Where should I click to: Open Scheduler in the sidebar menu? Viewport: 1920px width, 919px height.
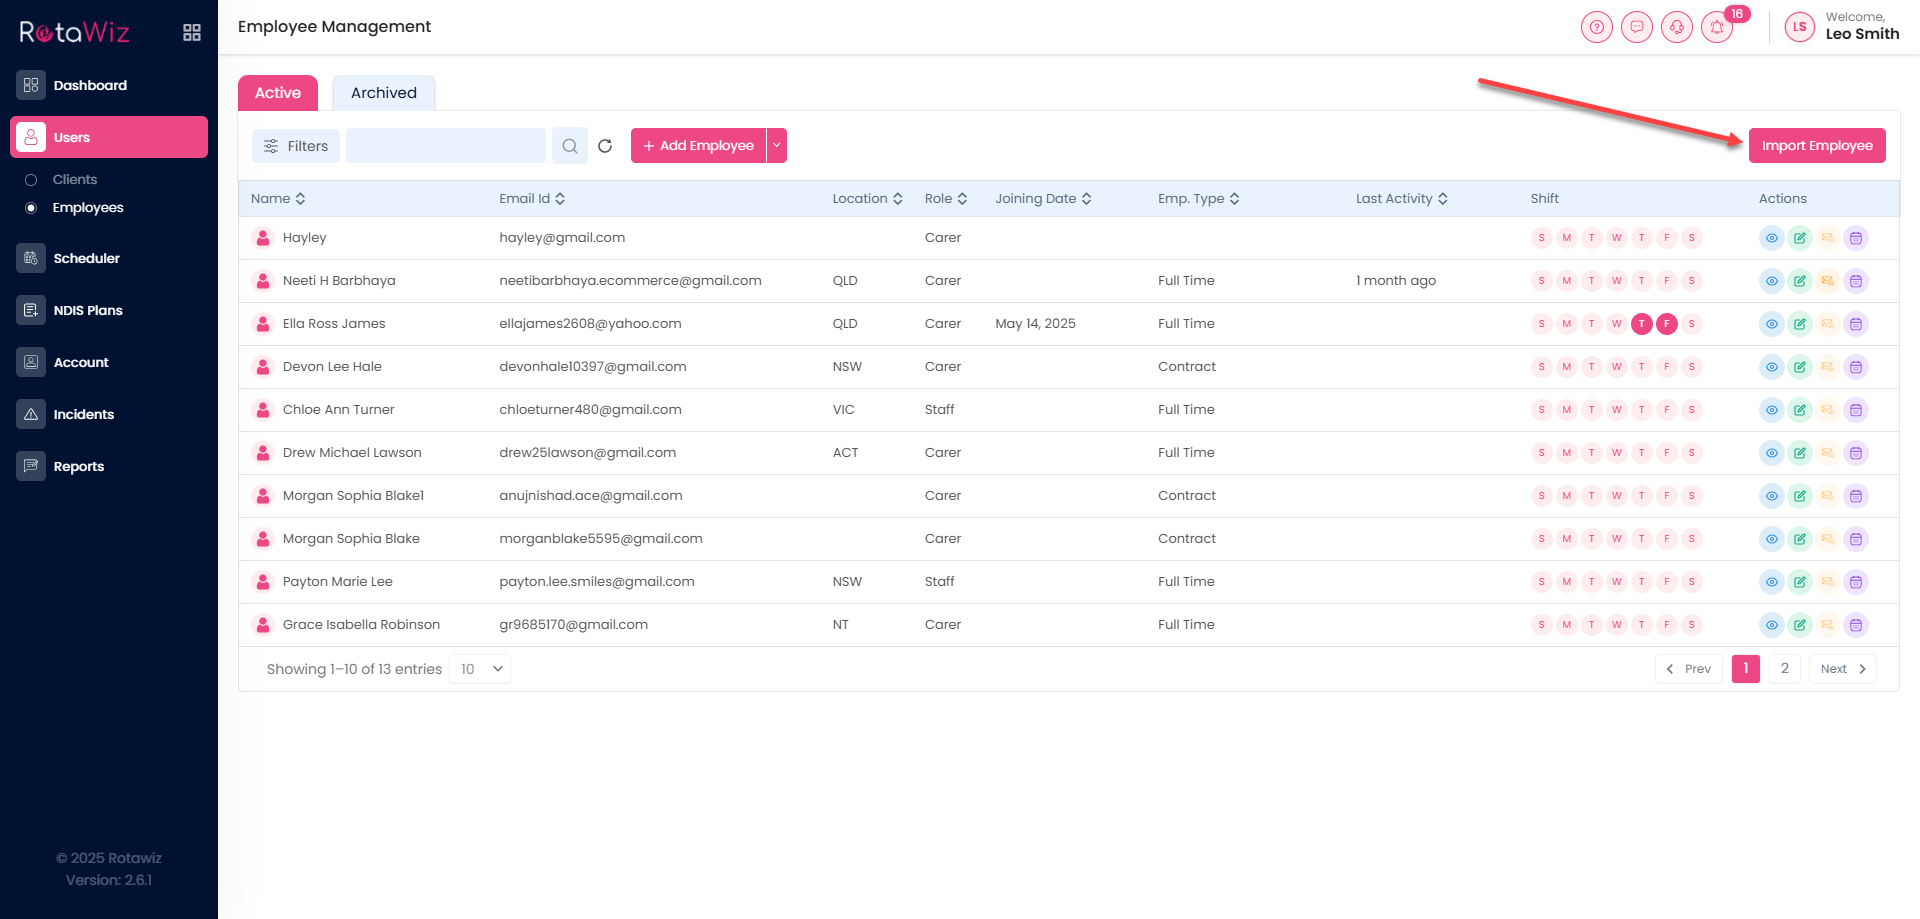pyautogui.click(x=86, y=258)
